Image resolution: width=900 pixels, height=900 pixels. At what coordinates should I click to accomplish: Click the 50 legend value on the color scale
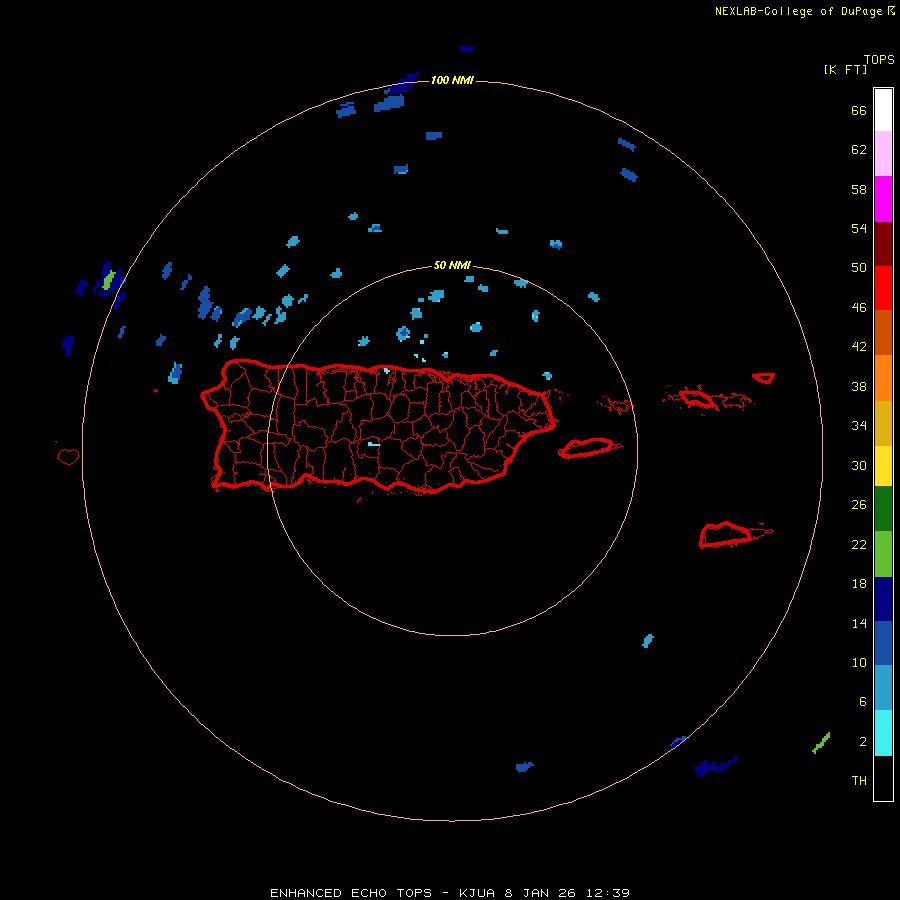(859, 268)
